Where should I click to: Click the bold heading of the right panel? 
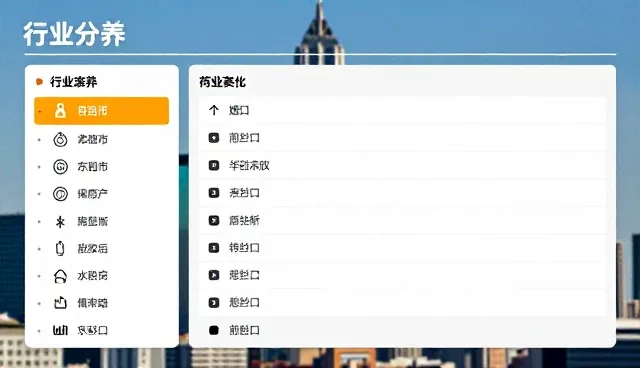click(222, 82)
